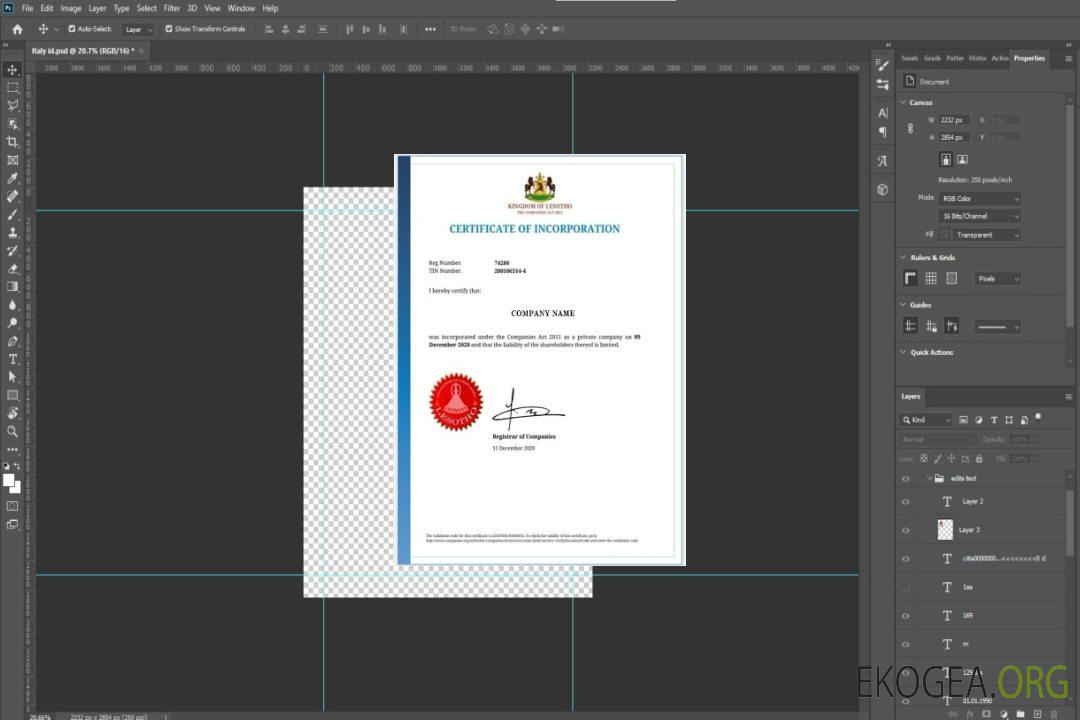
Task: Toggle the Show Transform Controls checkbox
Action: pos(169,29)
